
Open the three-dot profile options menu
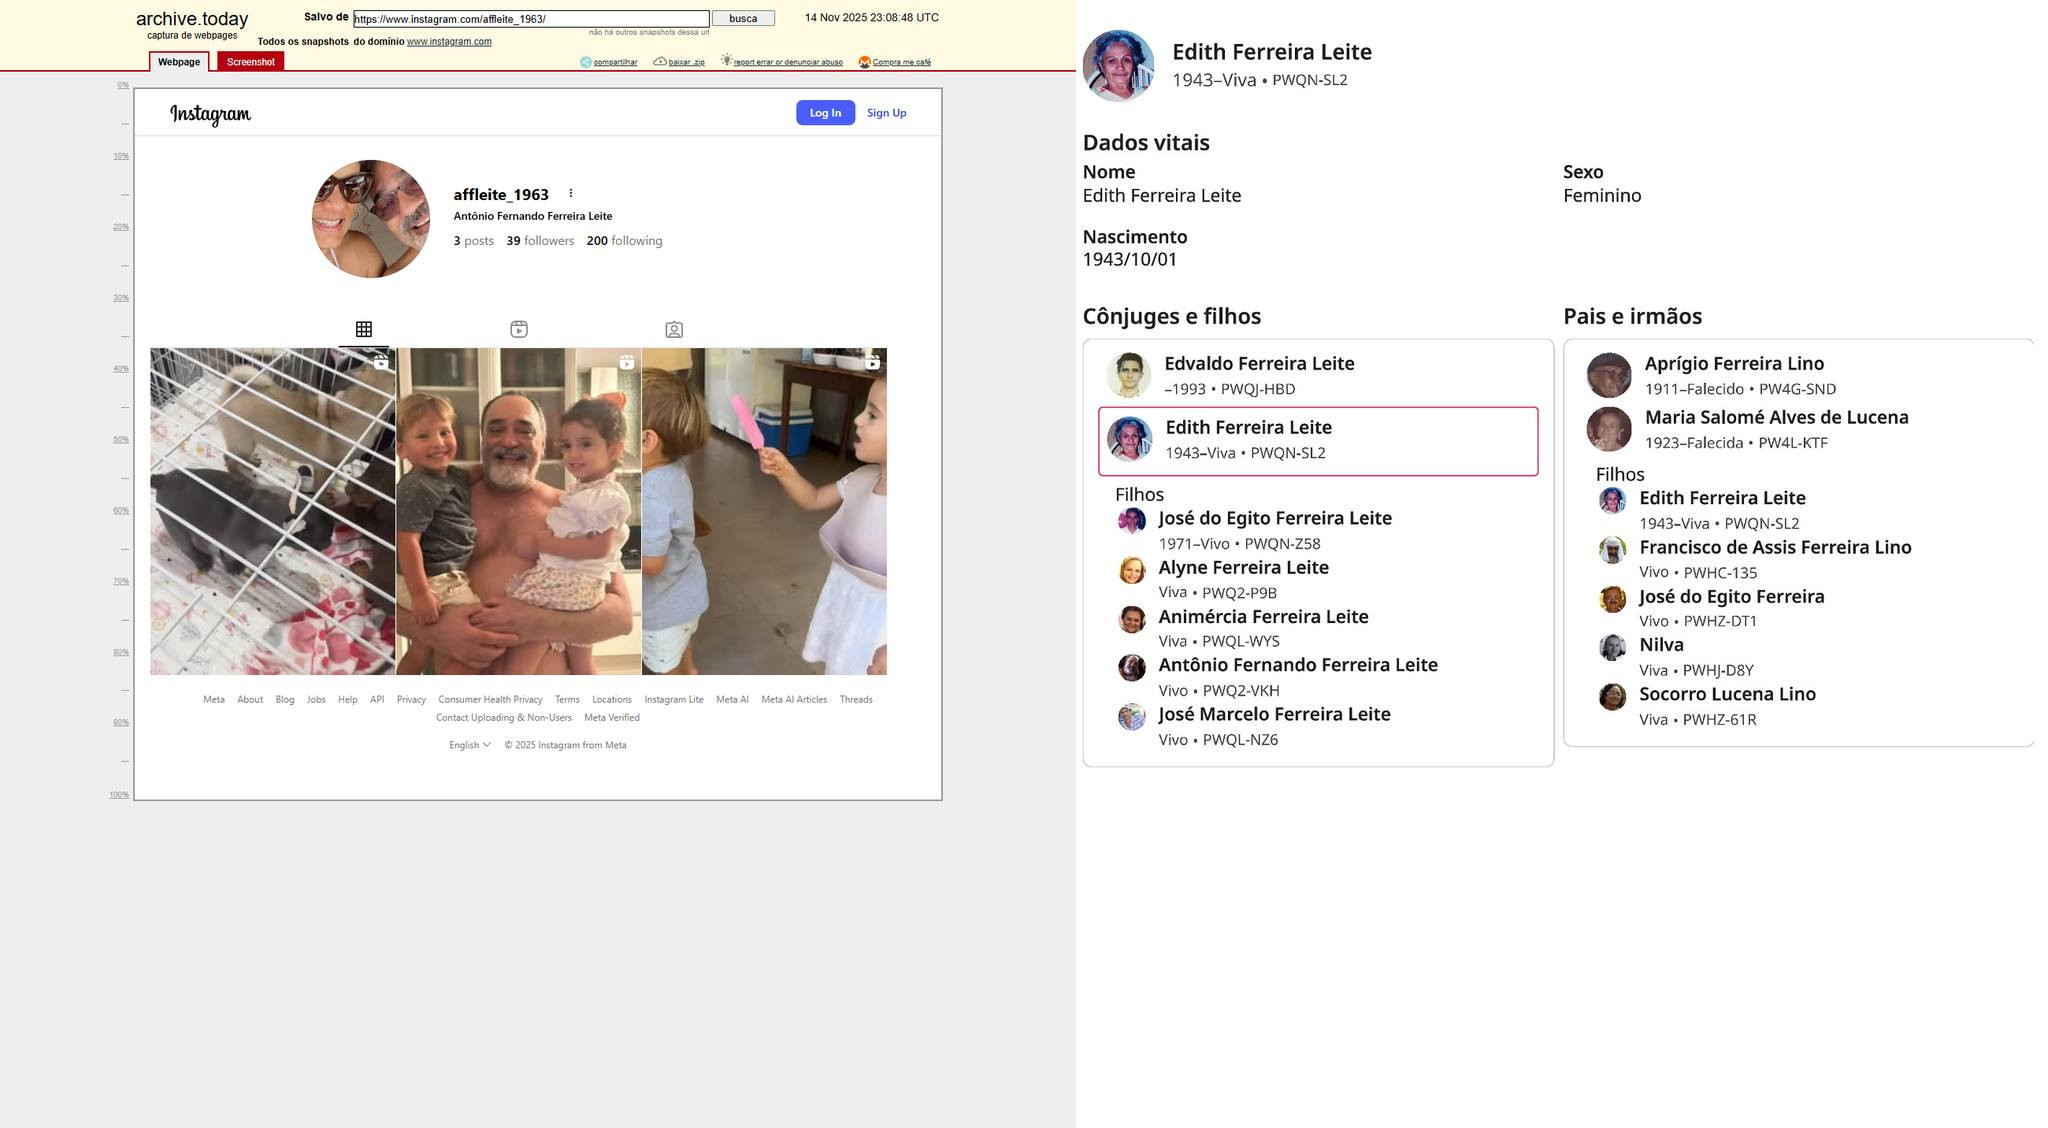pos(571,194)
